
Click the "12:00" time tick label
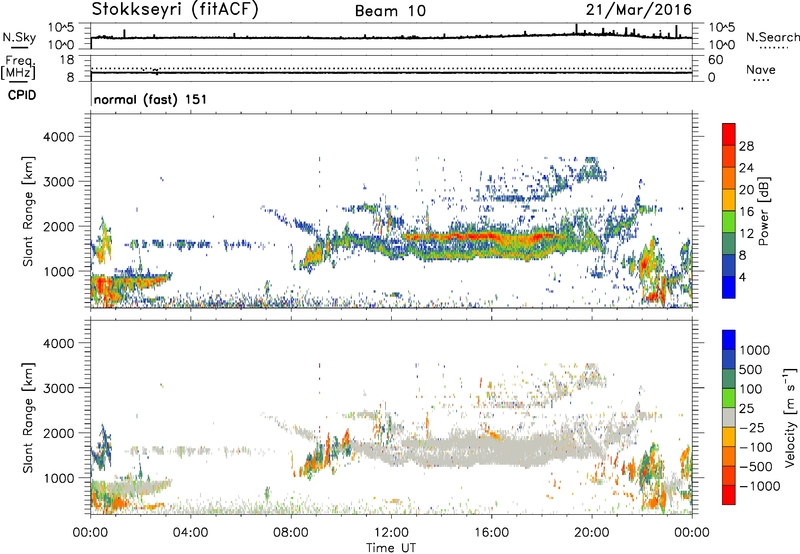[391, 533]
